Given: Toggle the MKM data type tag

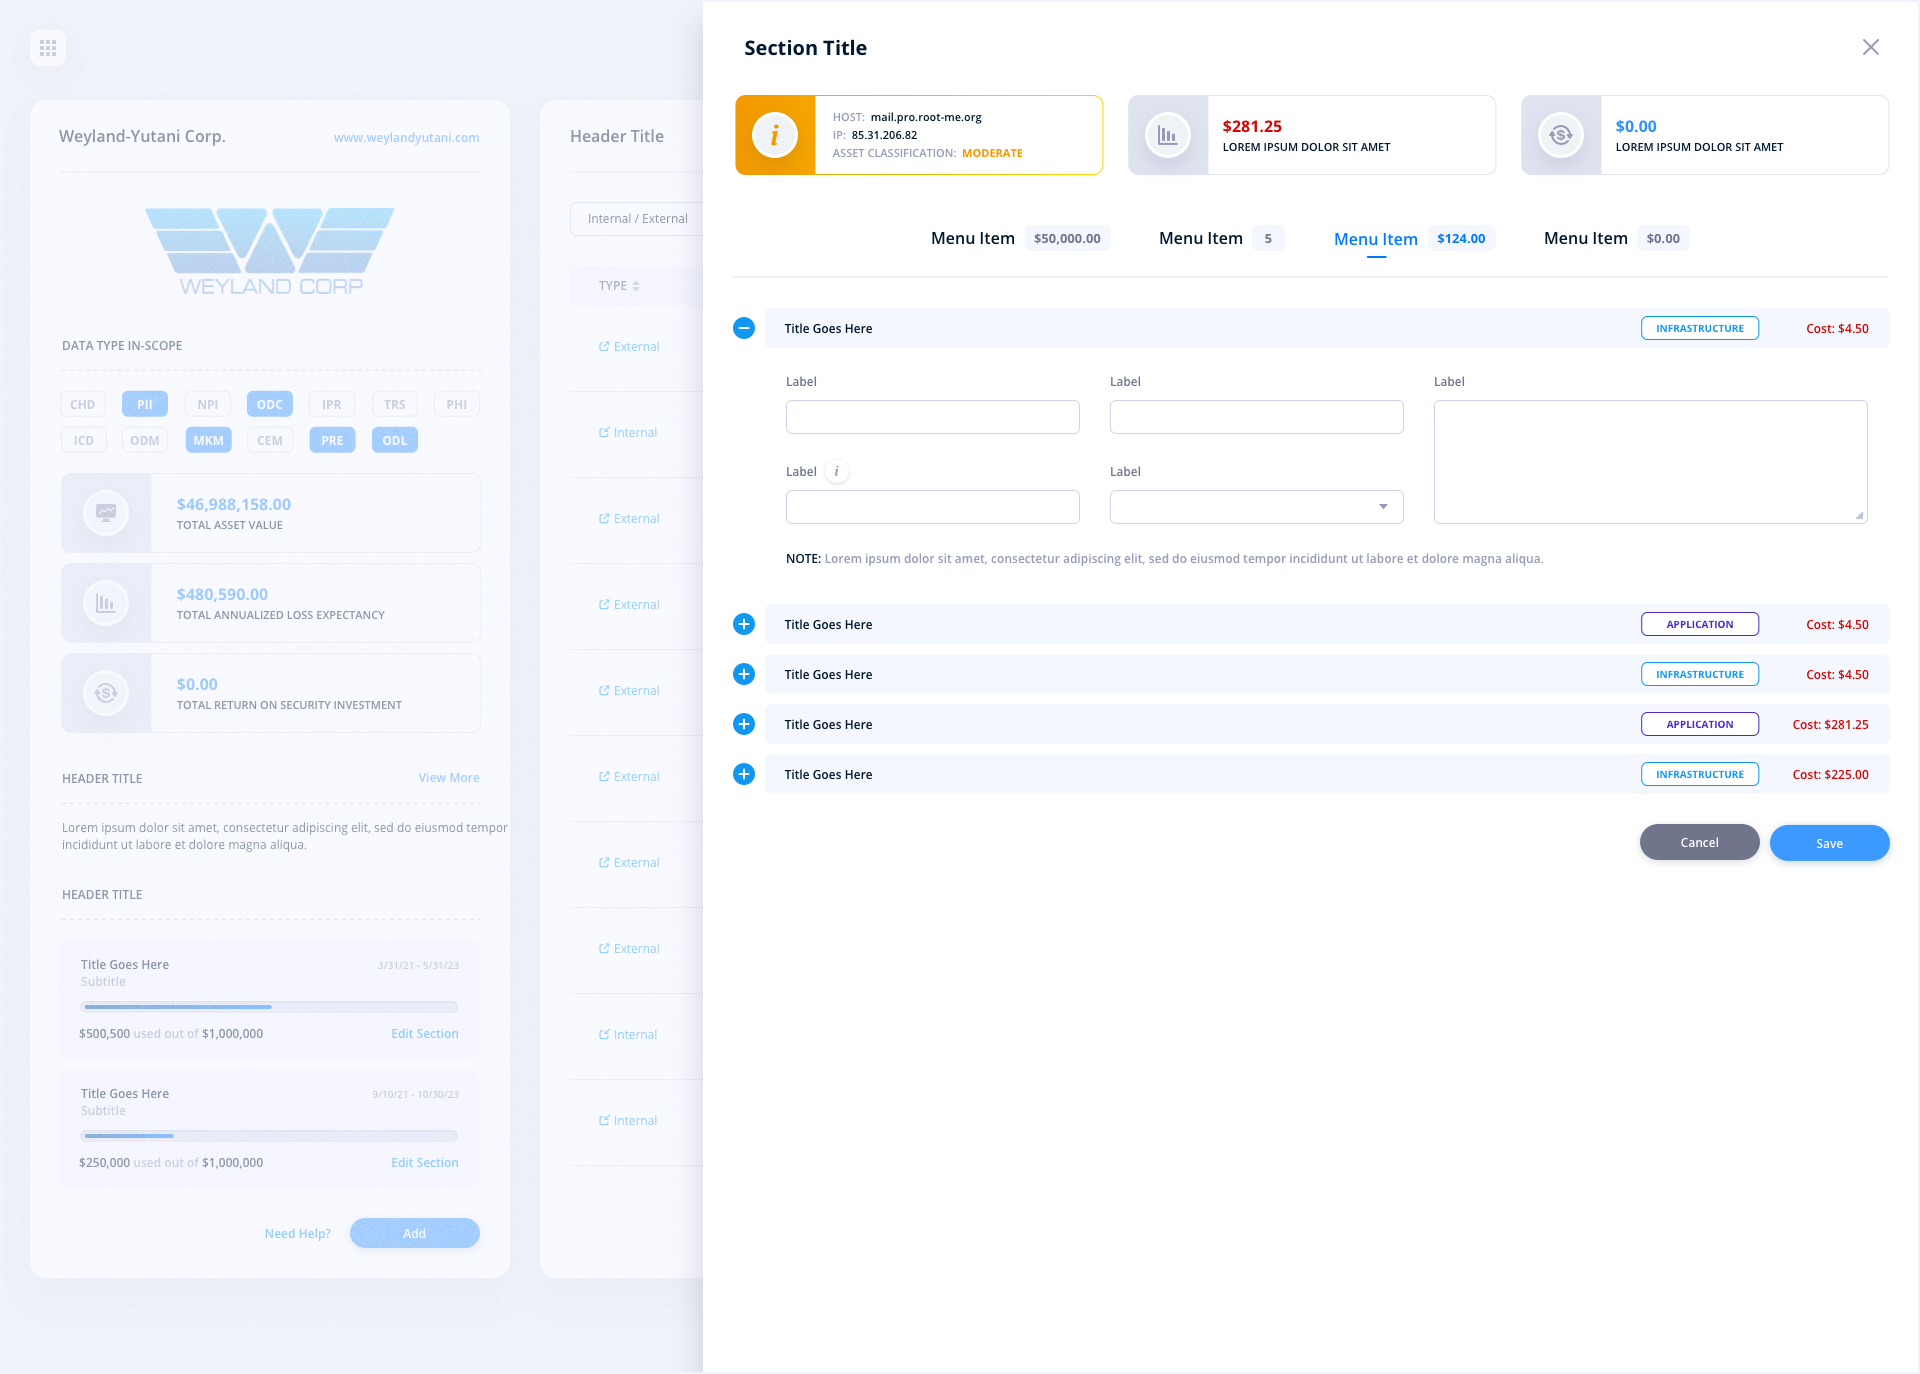Looking at the screenshot, I should click(208, 440).
